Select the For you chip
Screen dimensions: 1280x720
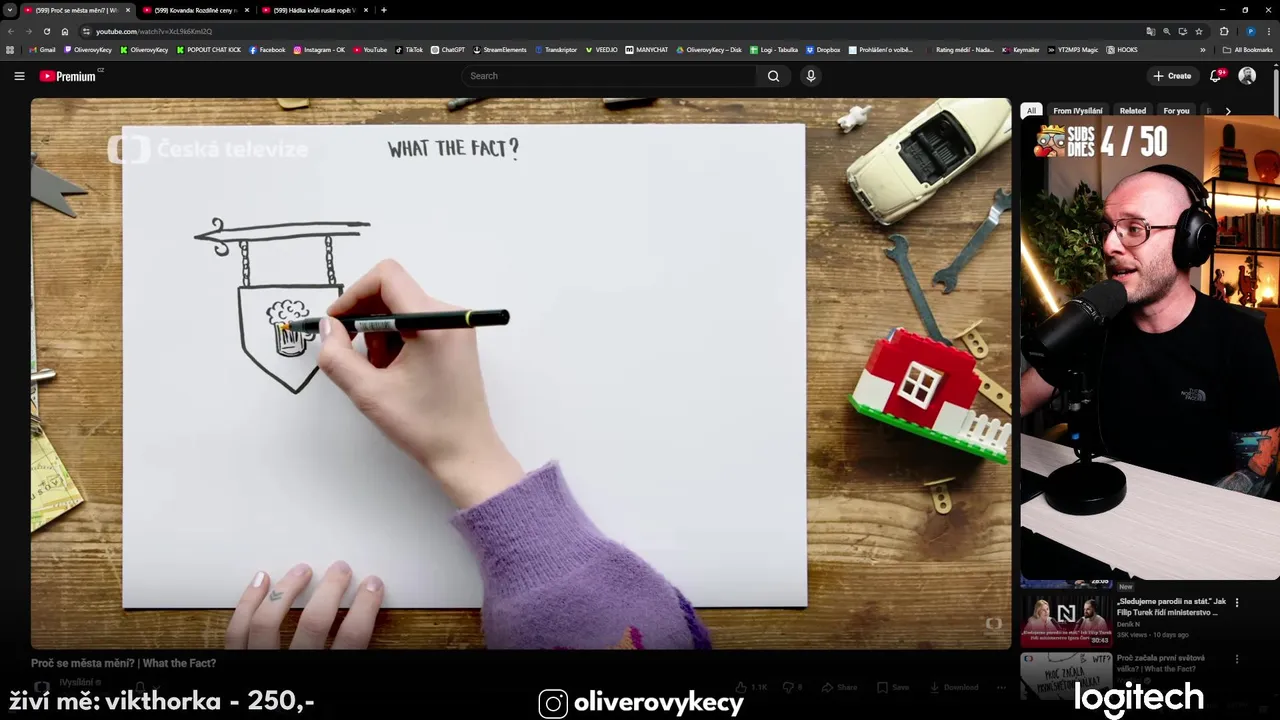(x=1177, y=111)
